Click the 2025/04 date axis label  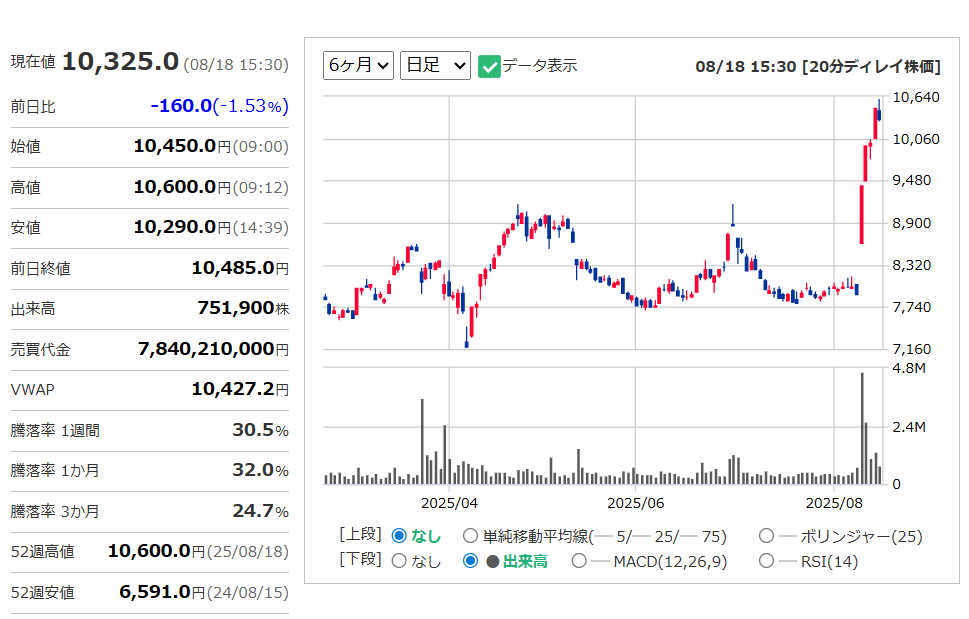coord(449,503)
